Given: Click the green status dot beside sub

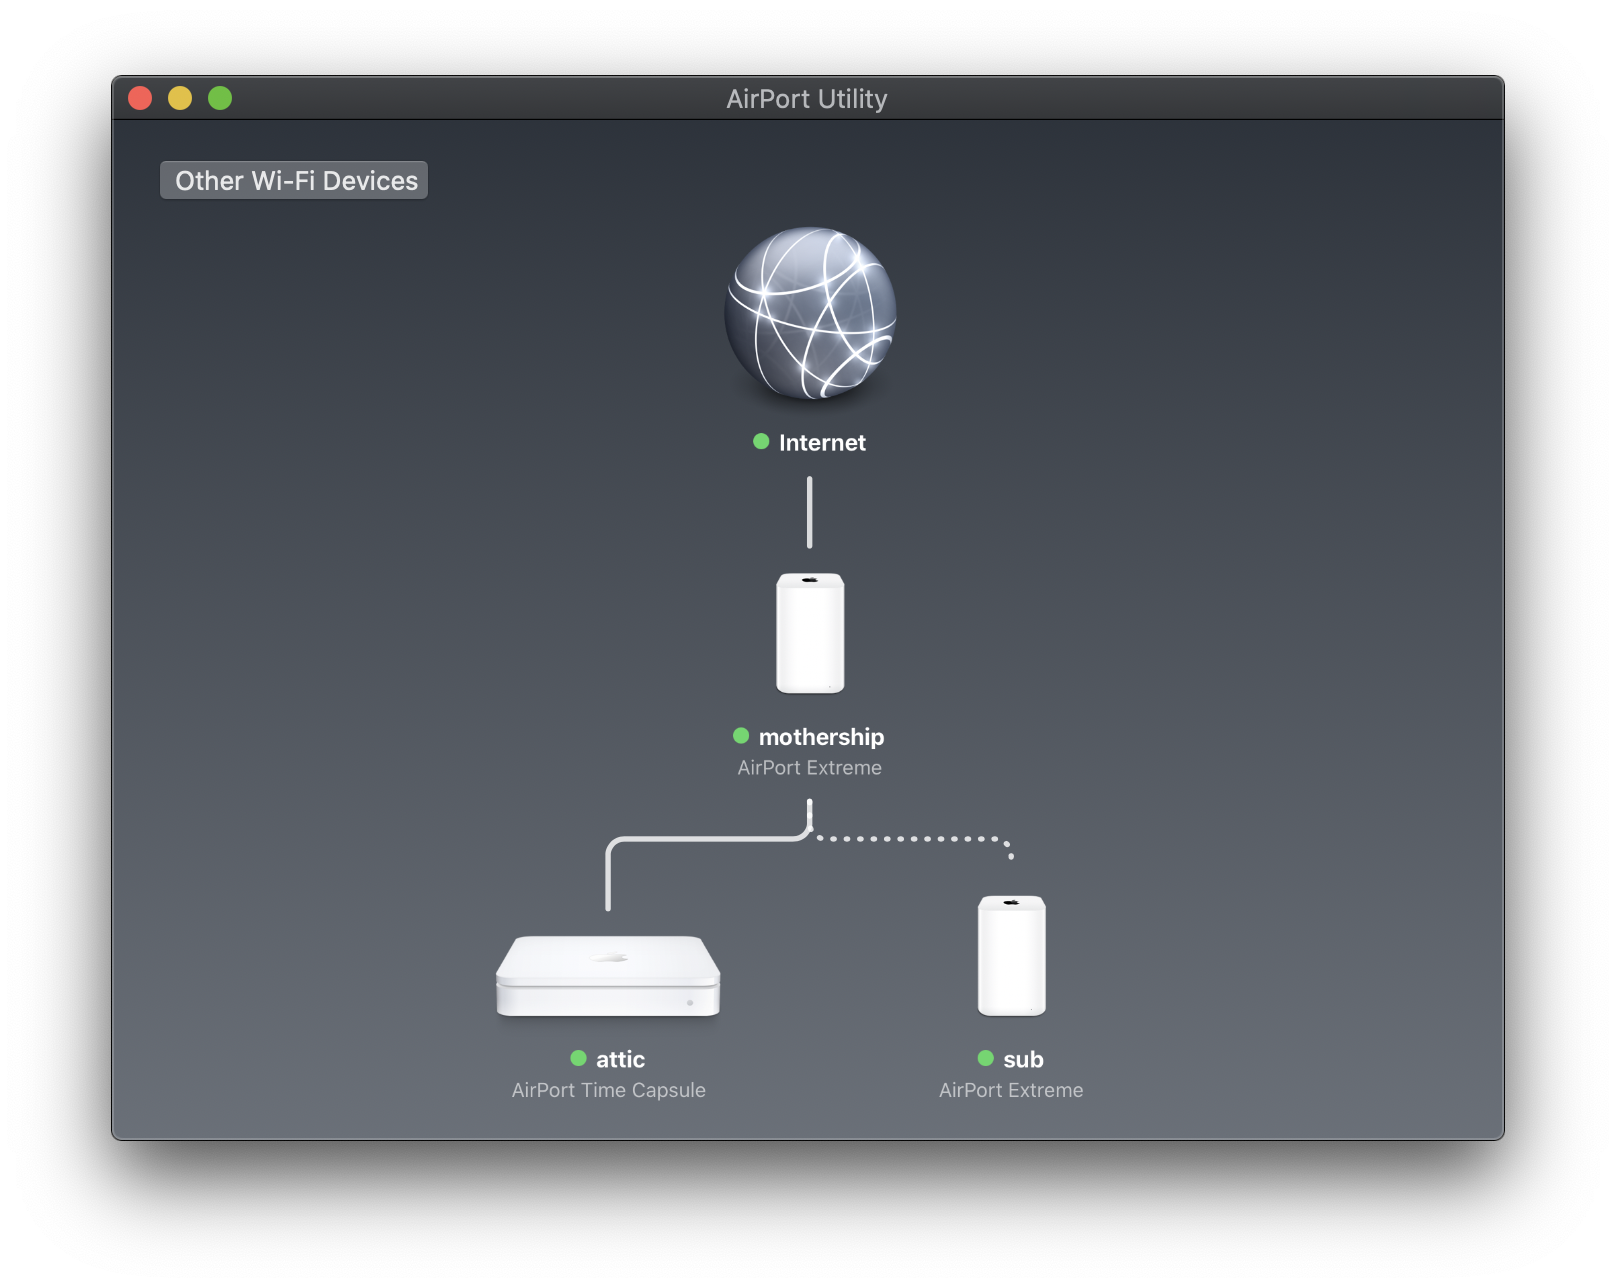Looking at the screenshot, I should pos(986,1058).
